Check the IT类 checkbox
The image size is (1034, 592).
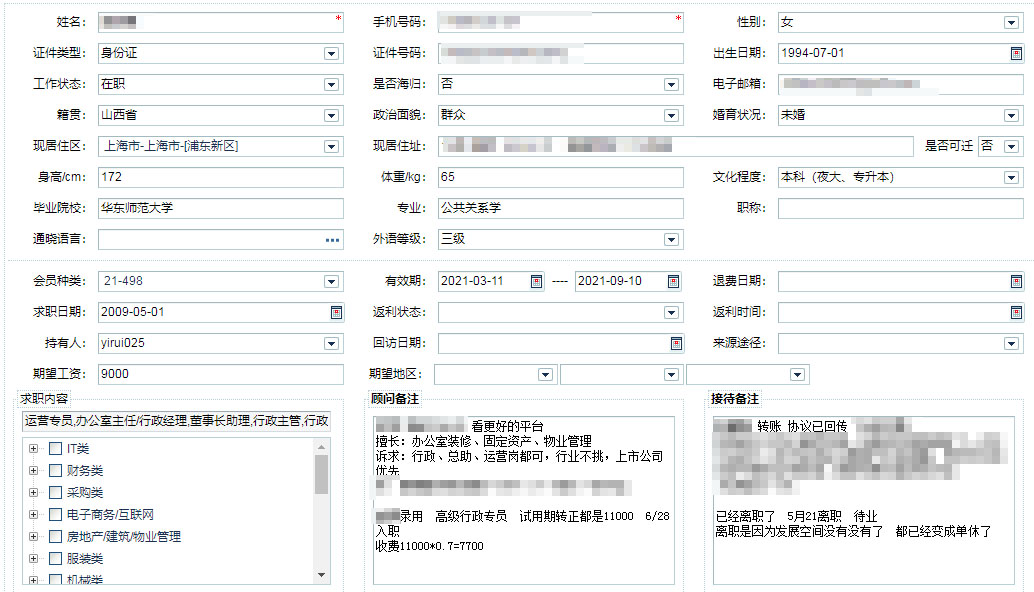[55, 449]
